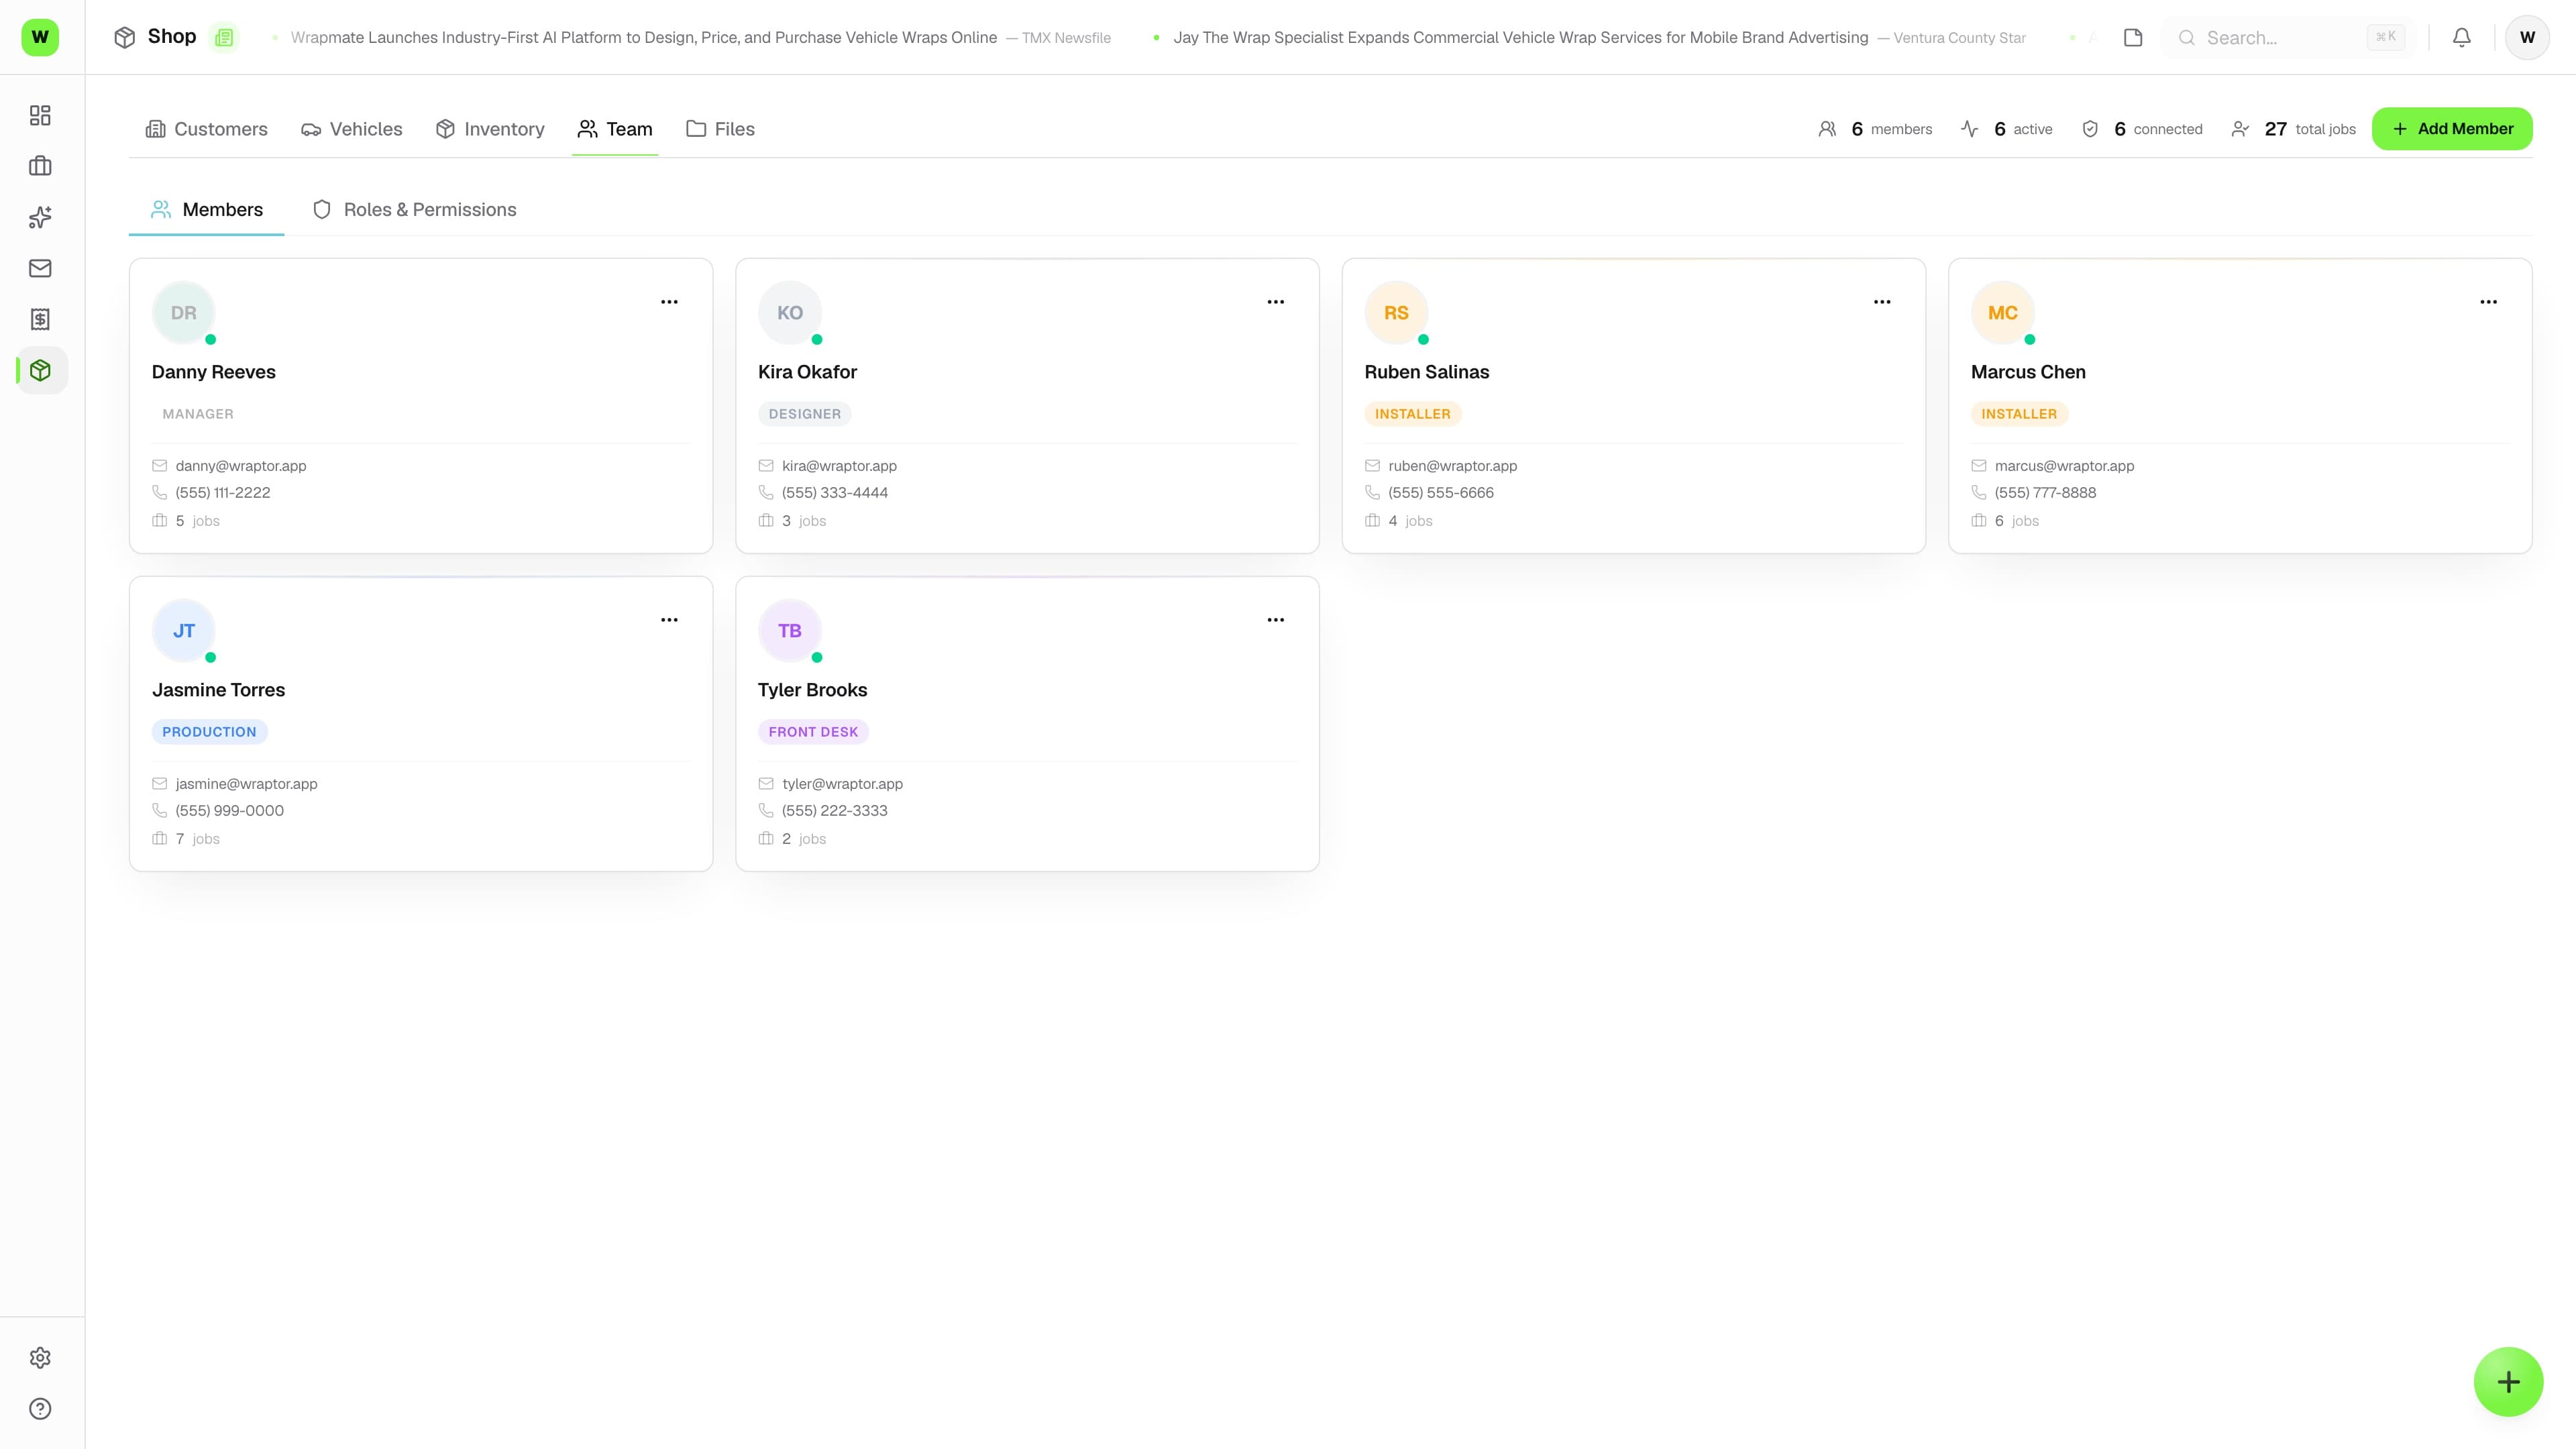
Task: Open settings gear in sidebar
Action: (40, 1358)
